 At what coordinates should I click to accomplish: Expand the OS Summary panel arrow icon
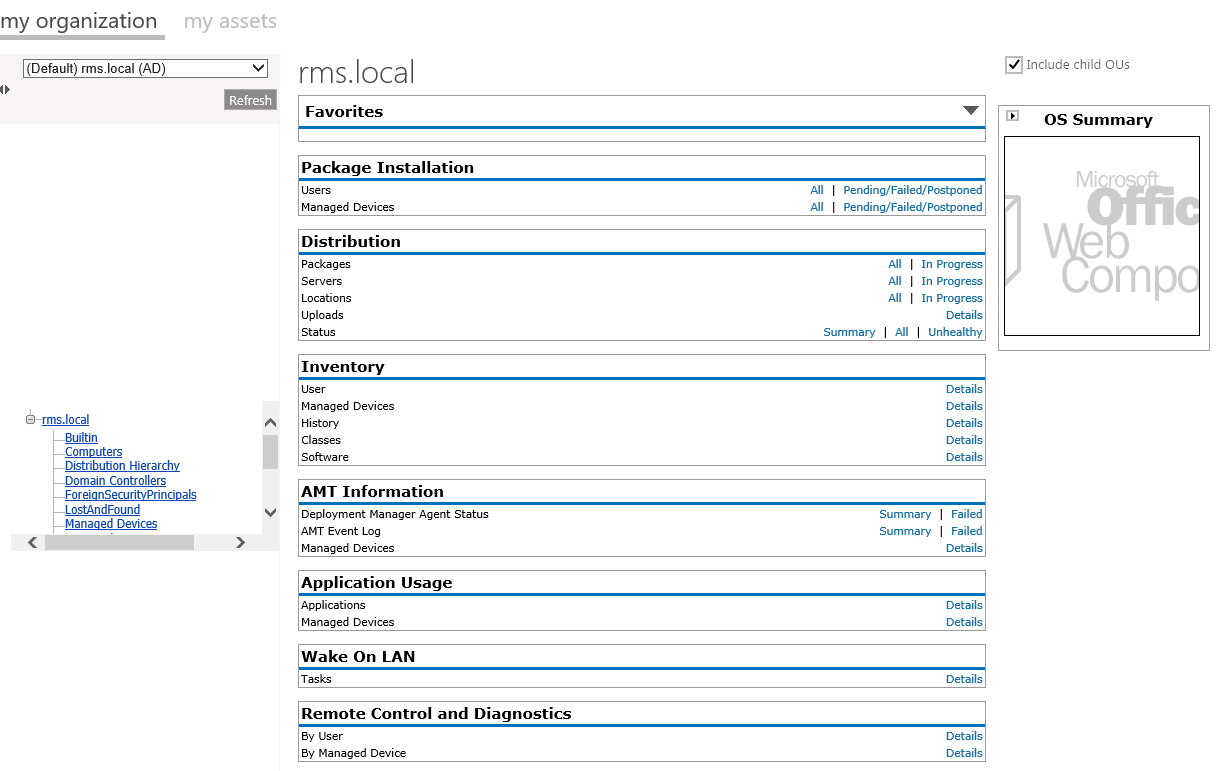tap(1012, 116)
